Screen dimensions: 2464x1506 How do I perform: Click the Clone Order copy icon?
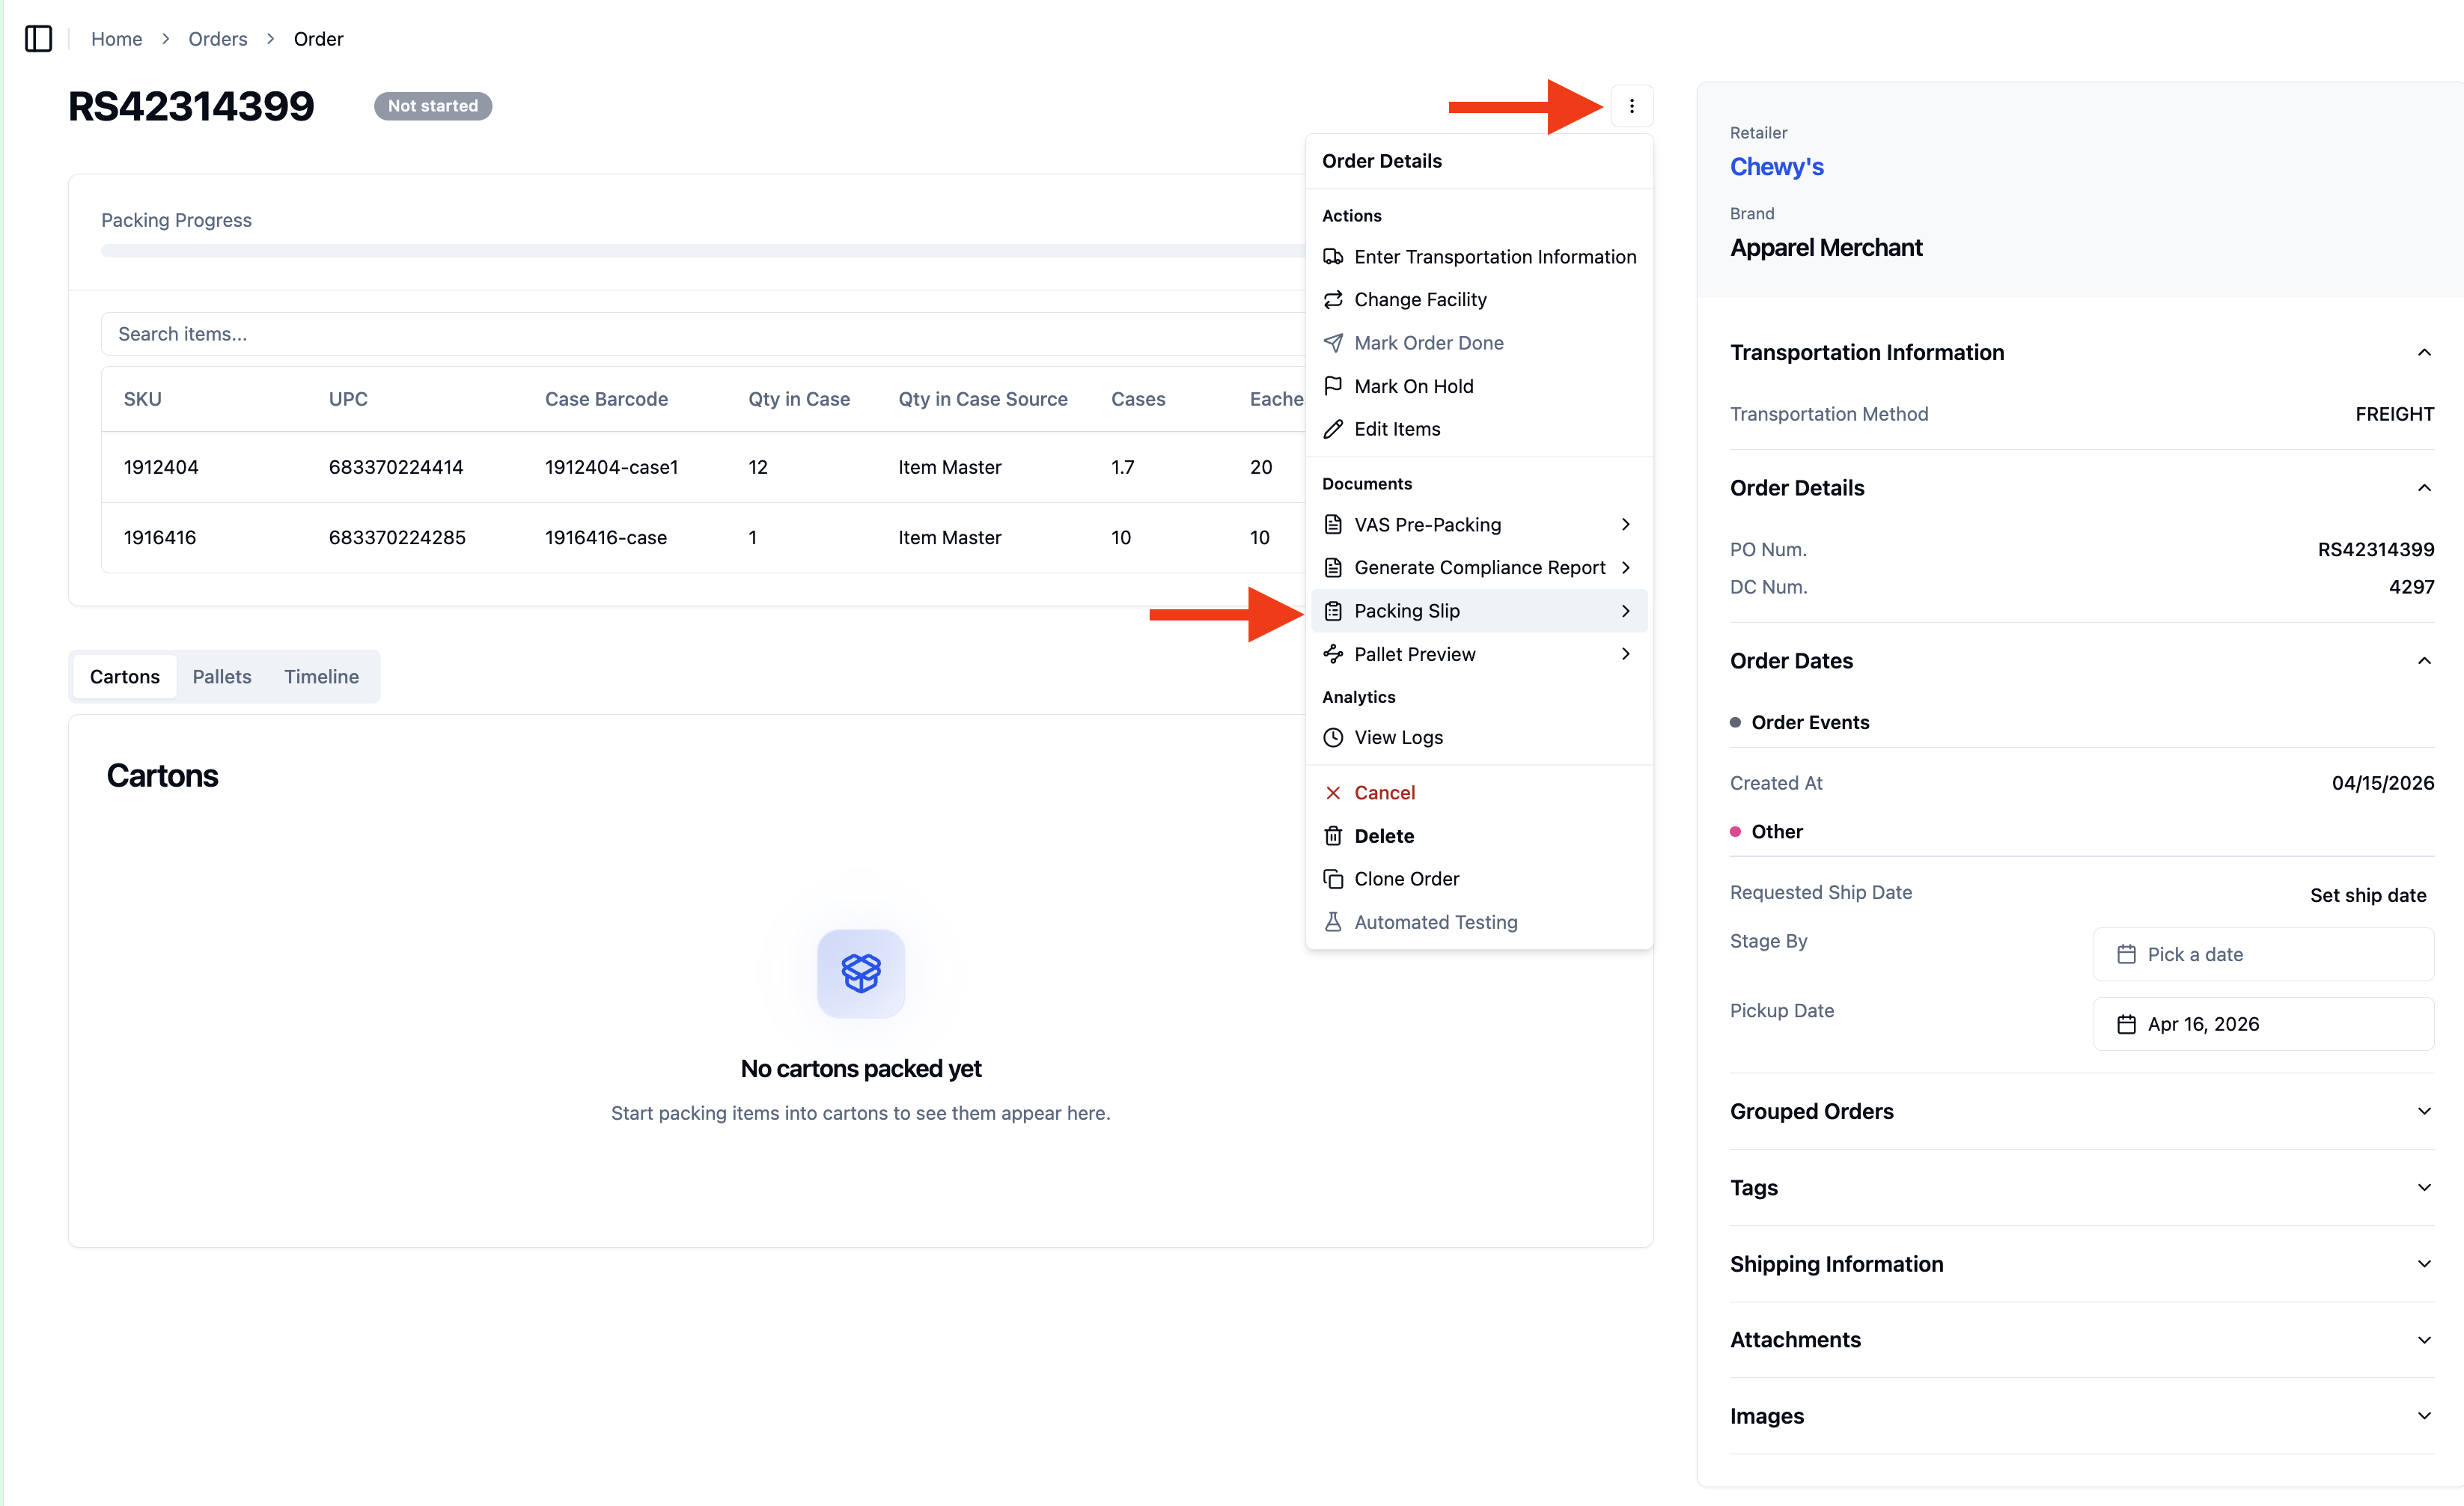click(1332, 879)
